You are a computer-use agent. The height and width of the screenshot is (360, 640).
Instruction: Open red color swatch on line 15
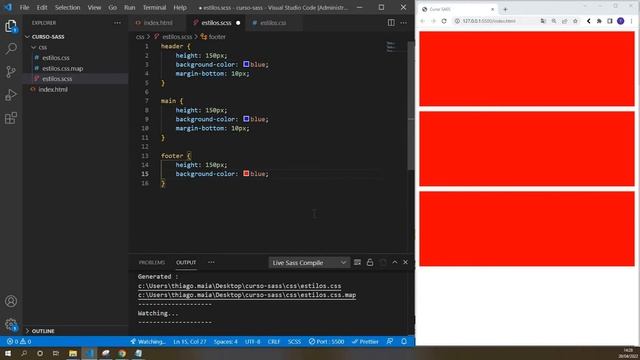tap(246, 173)
